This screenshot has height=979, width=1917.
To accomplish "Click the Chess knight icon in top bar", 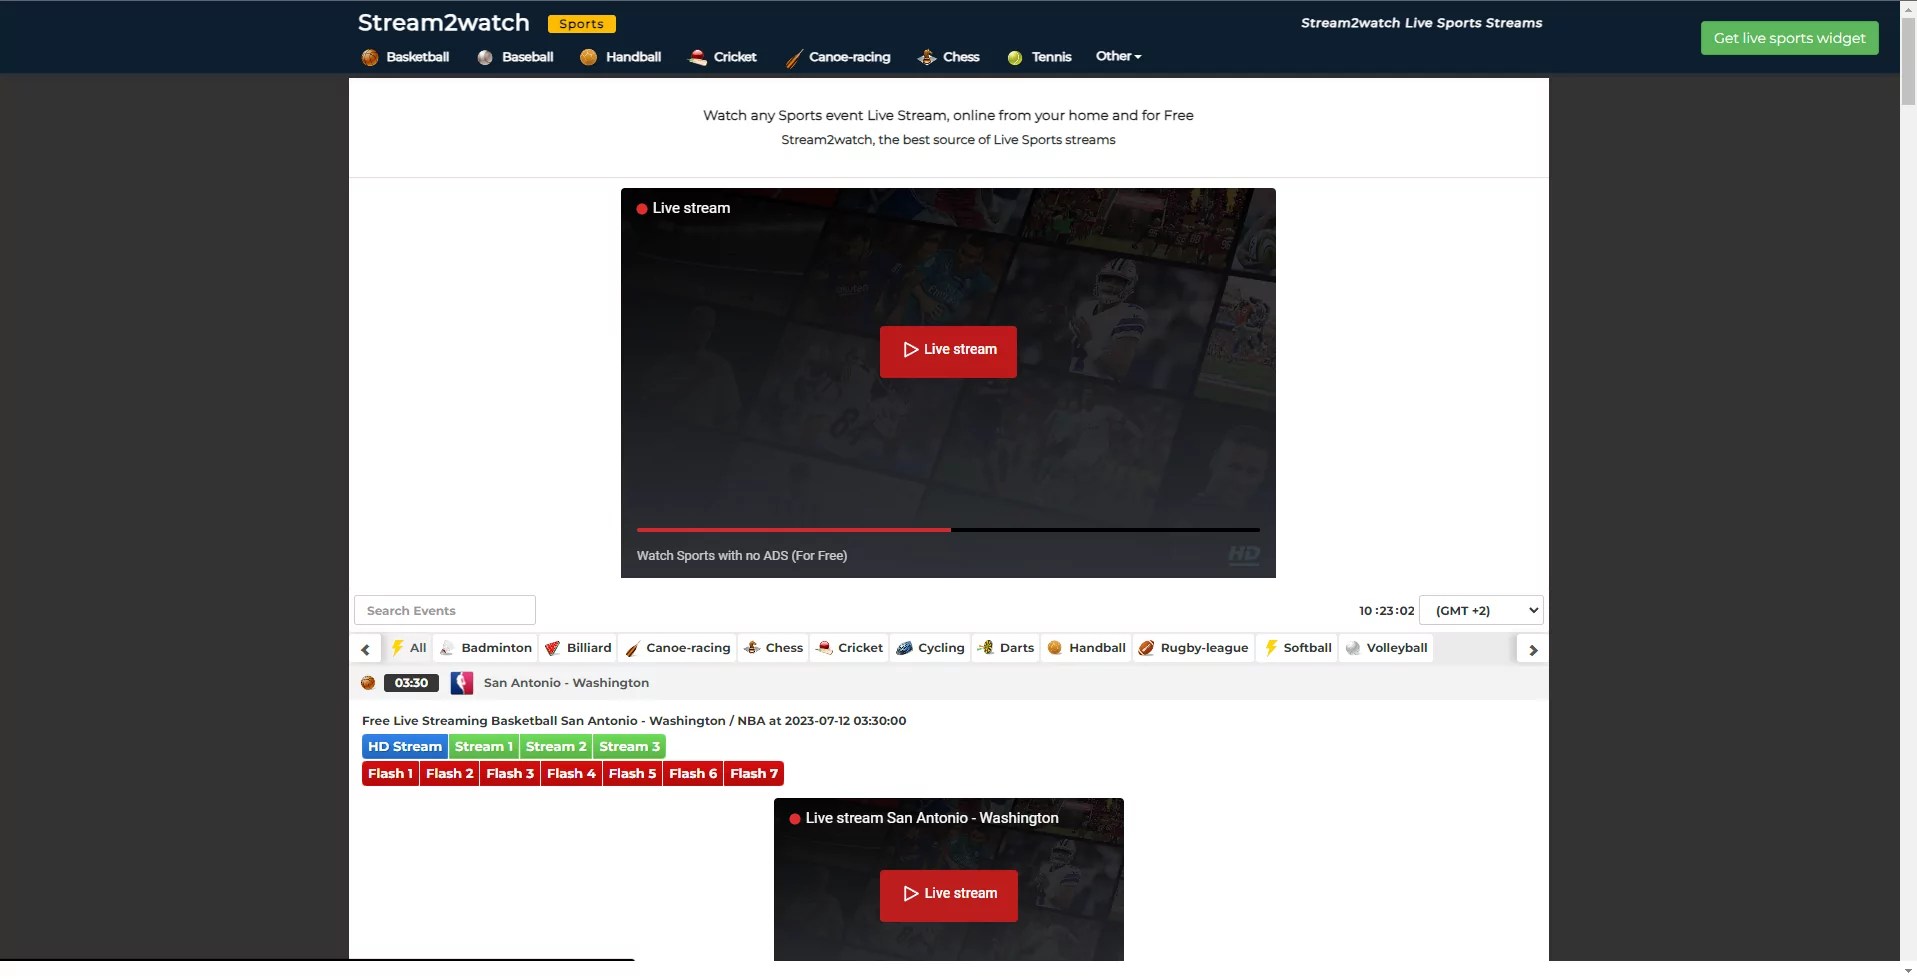I will (926, 57).
